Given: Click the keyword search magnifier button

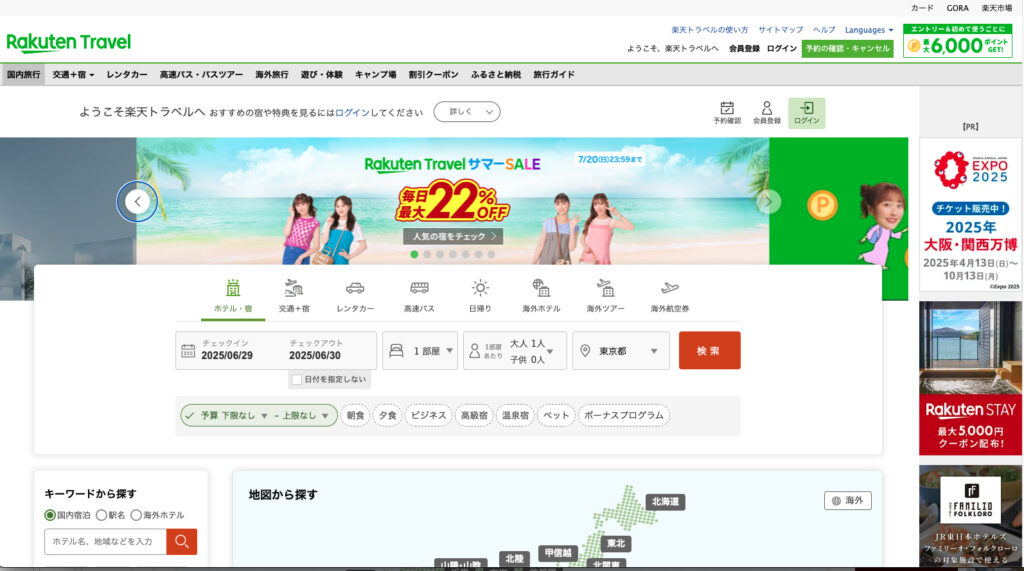Looking at the screenshot, I should pyautogui.click(x=182, y=541).
